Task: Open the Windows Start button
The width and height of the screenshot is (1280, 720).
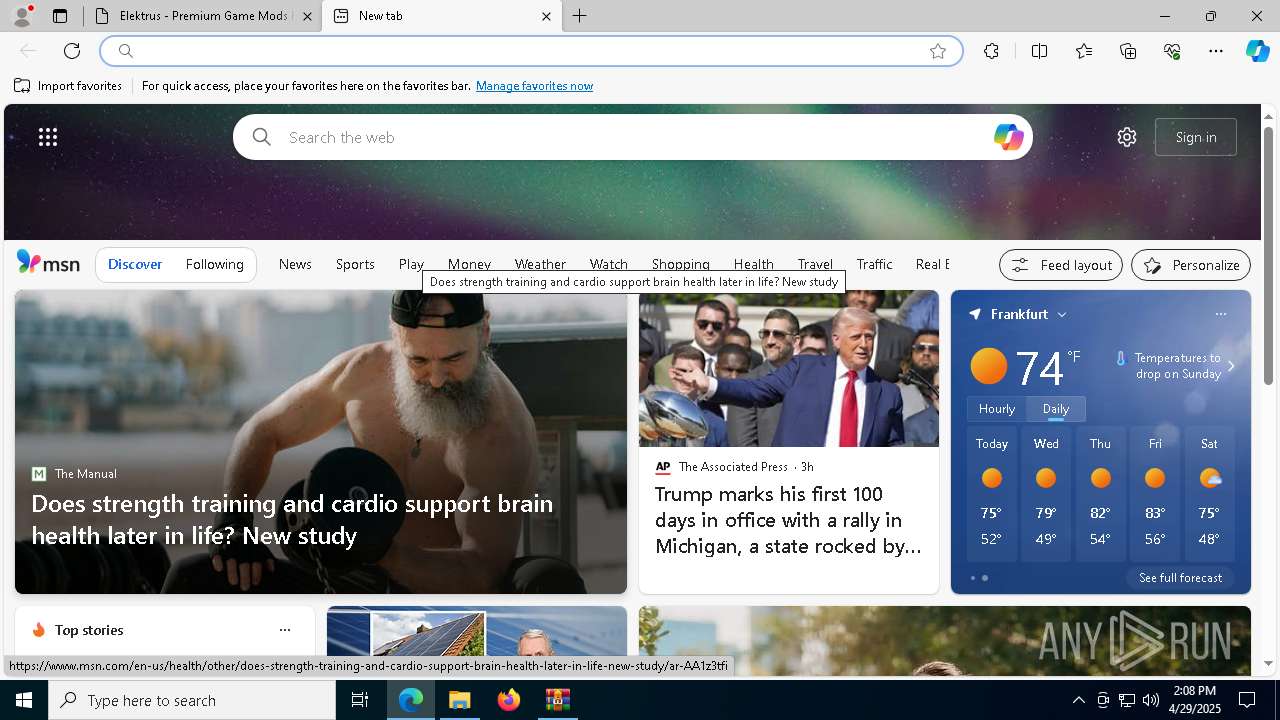Action: click(24, 700)
